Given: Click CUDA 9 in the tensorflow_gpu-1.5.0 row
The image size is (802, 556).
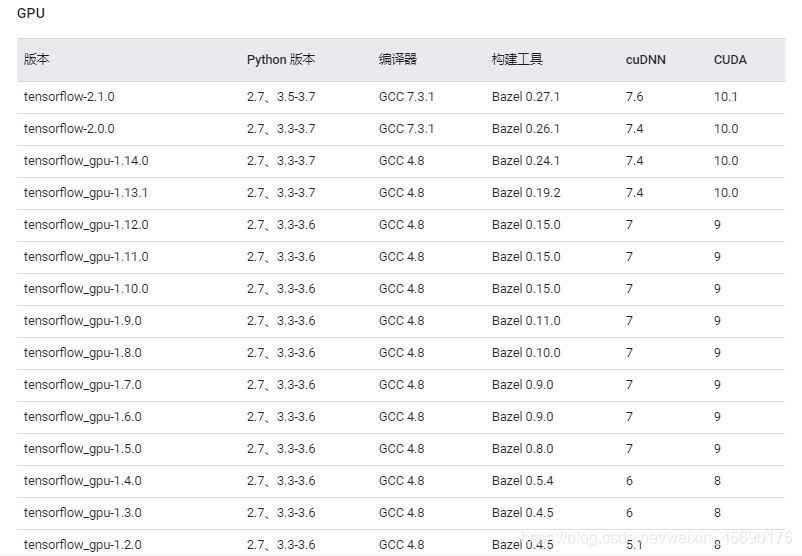Looking at the screenshot, I should [x=718, y=449].
